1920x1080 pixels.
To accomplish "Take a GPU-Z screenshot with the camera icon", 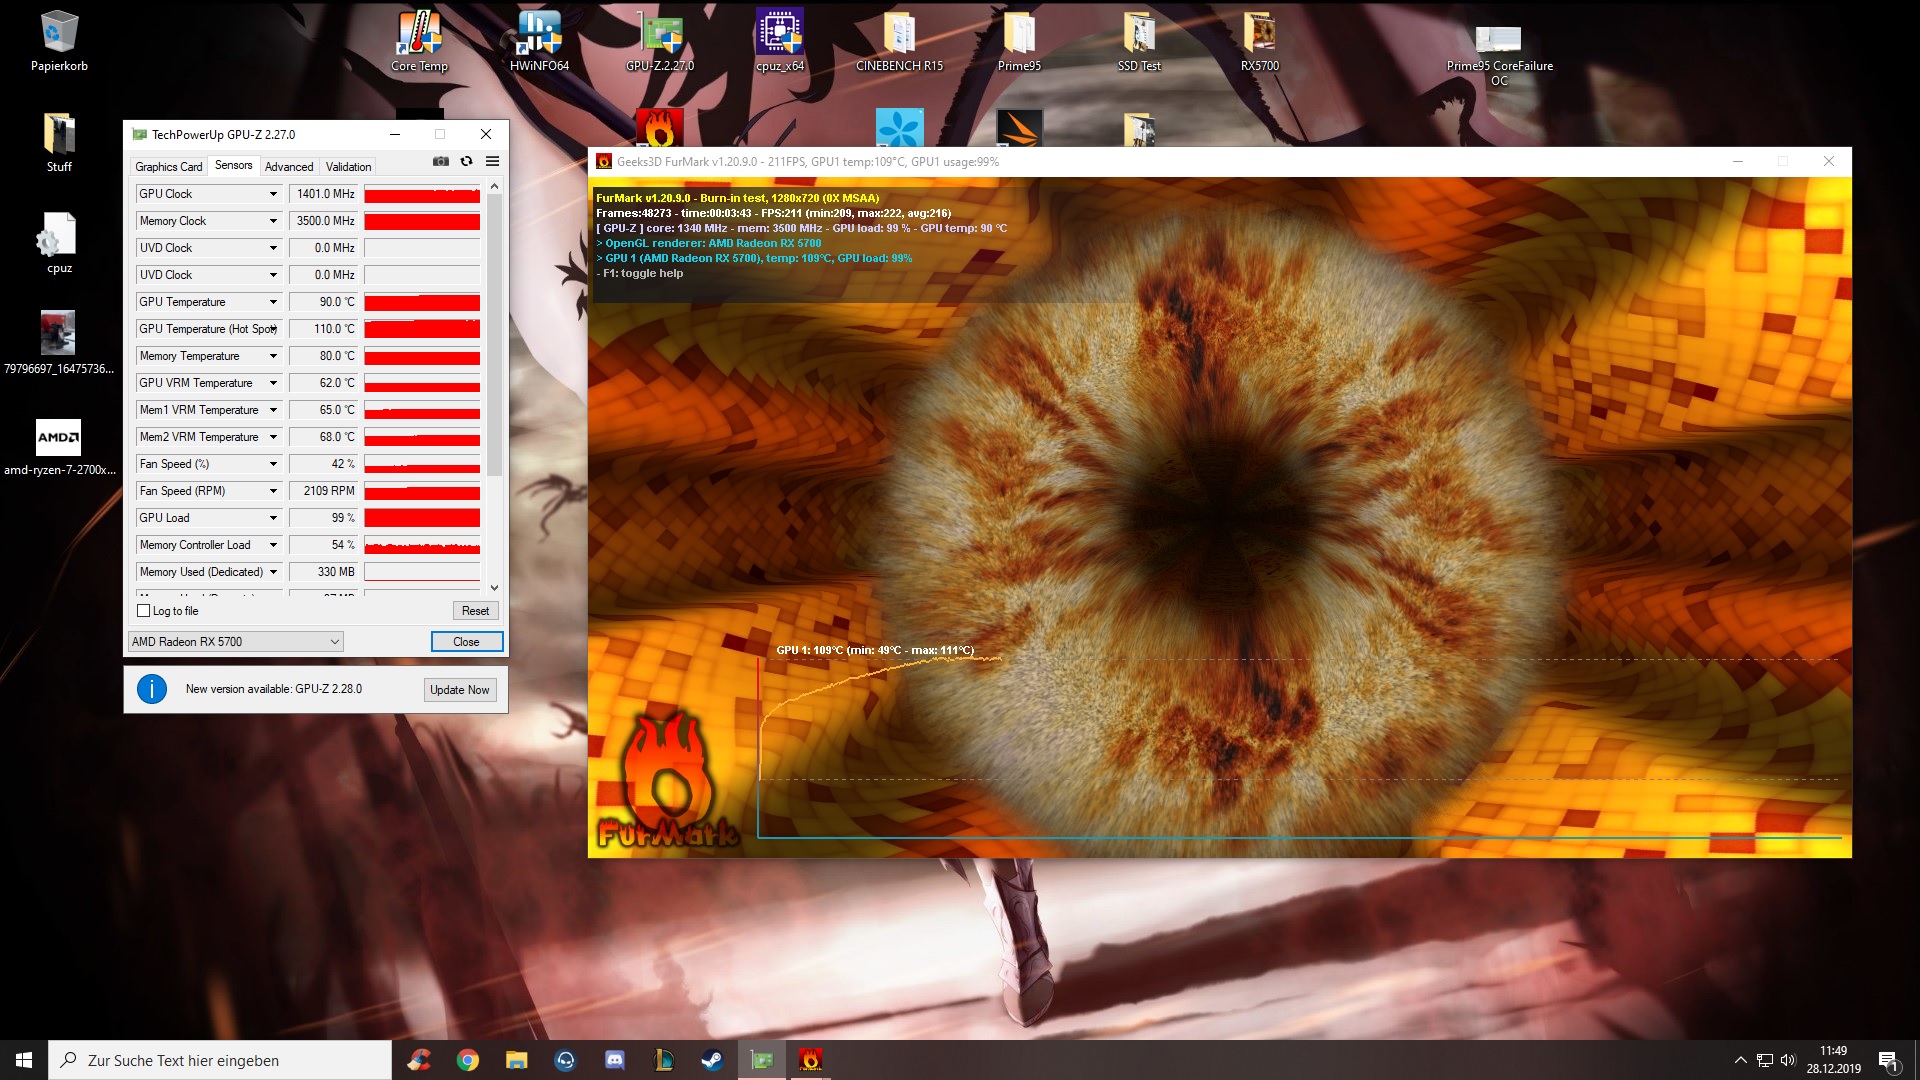I will pyautogui.click(x=440, y=161).
